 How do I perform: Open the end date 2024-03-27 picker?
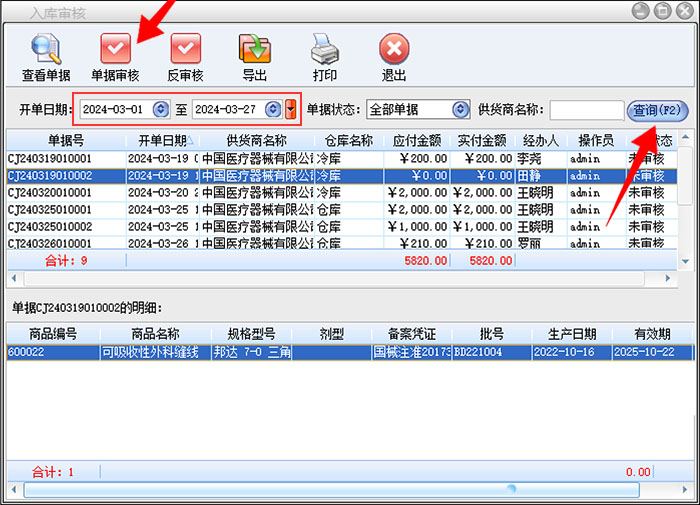(x=273, y=109)
